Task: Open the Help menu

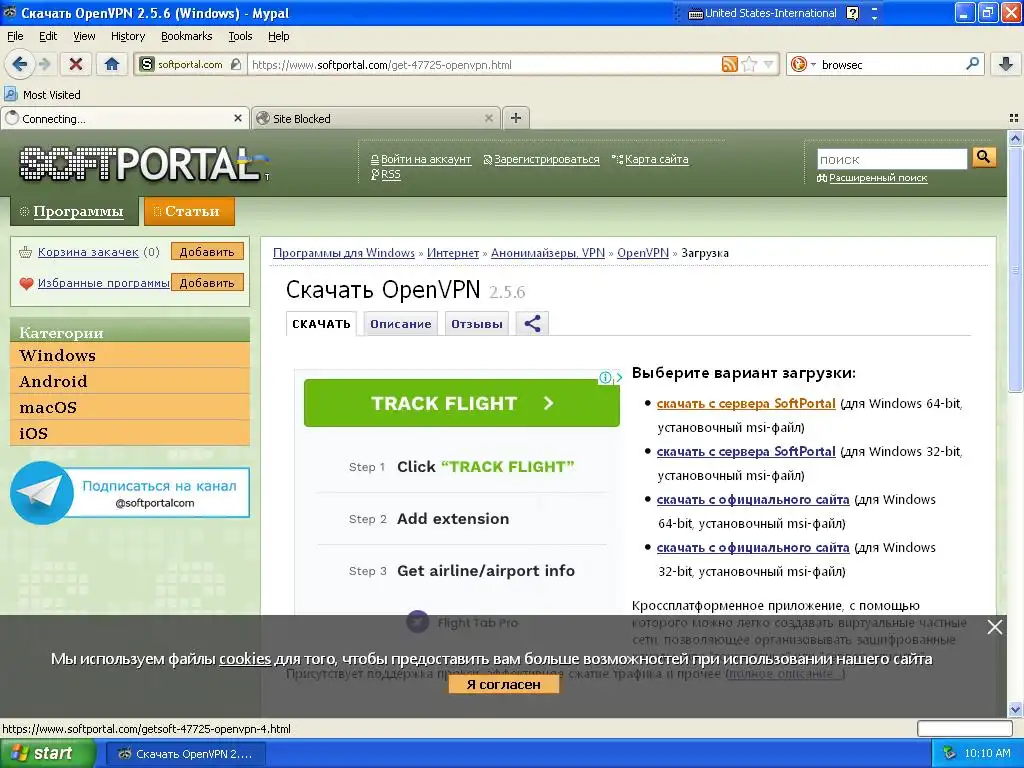Action: 279,36
